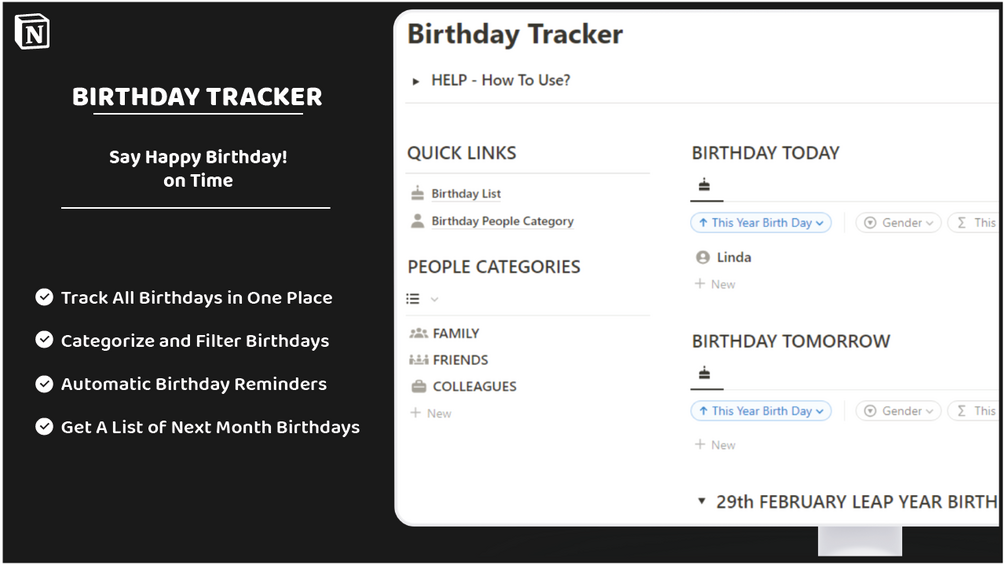This screenshot has width=1005, height=565.
Task: Click the Notion logo icon
Action: [x=32, y=32]
